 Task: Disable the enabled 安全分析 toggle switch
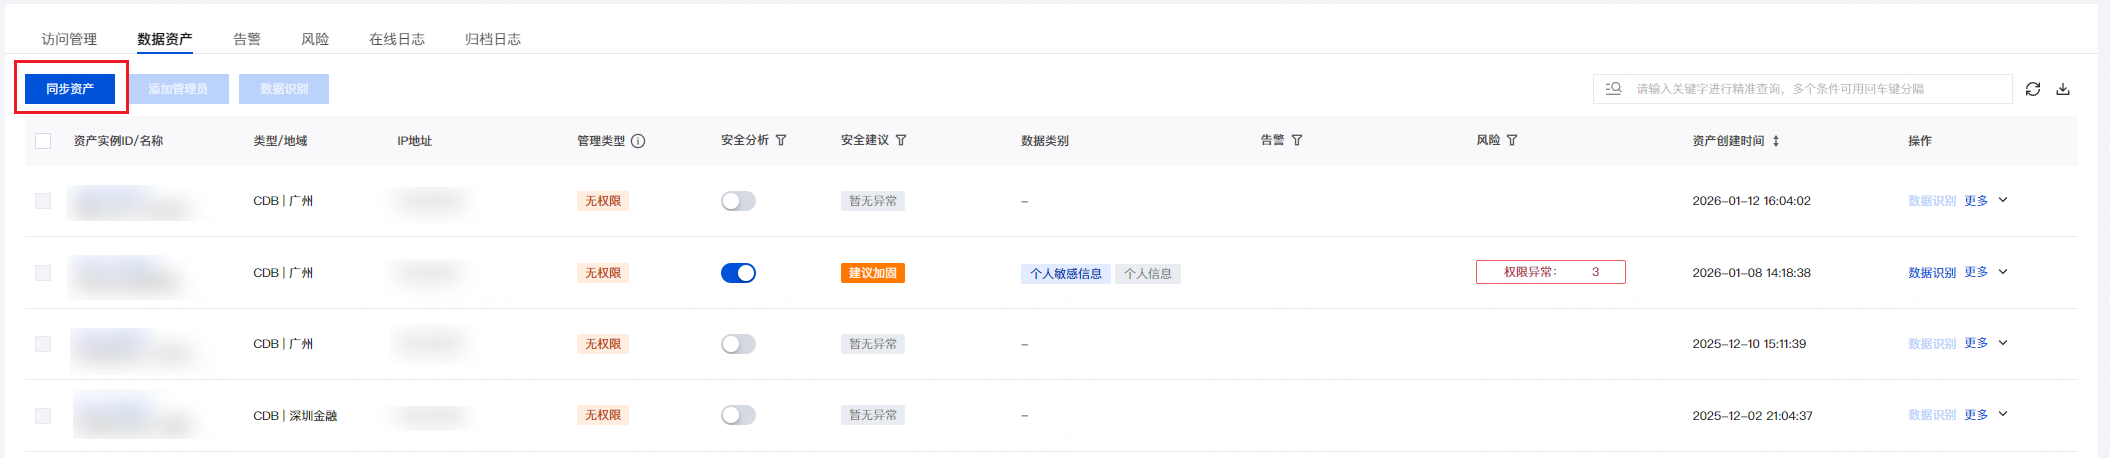(x=738, y=273)
